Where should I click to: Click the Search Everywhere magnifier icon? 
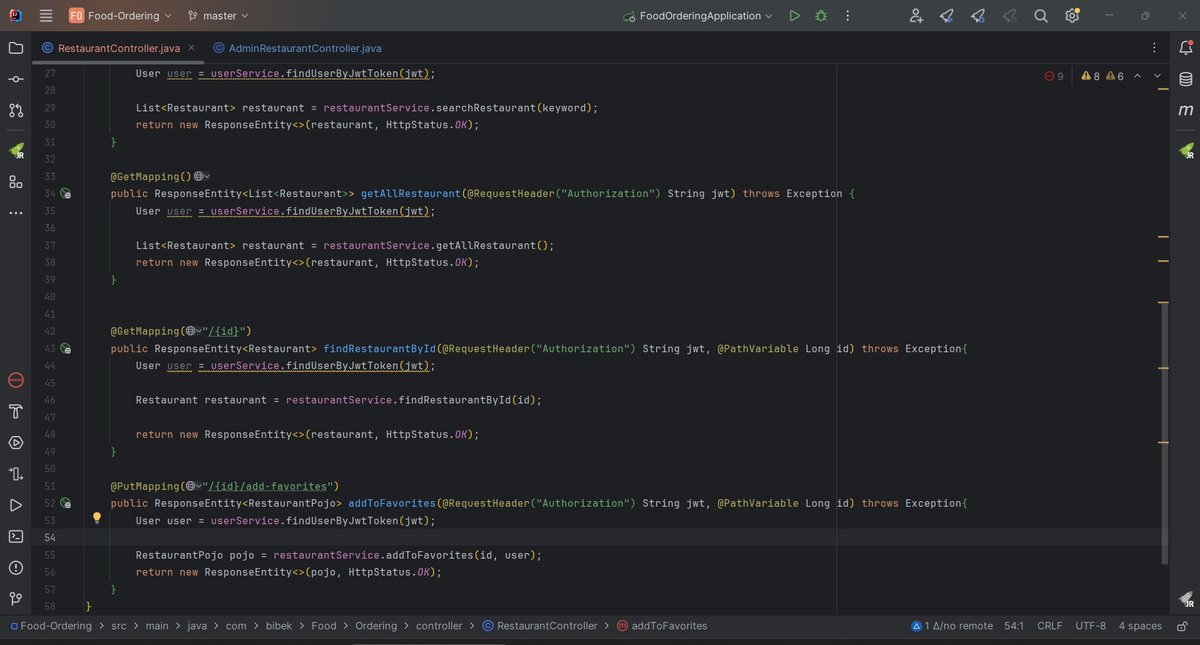click(x=1041, y=16)
